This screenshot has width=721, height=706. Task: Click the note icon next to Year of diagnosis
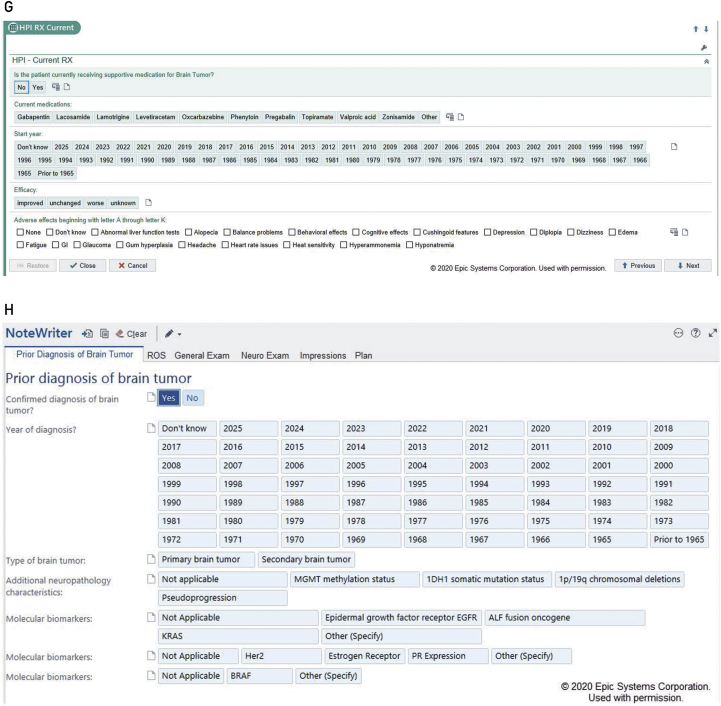(150, 429)
